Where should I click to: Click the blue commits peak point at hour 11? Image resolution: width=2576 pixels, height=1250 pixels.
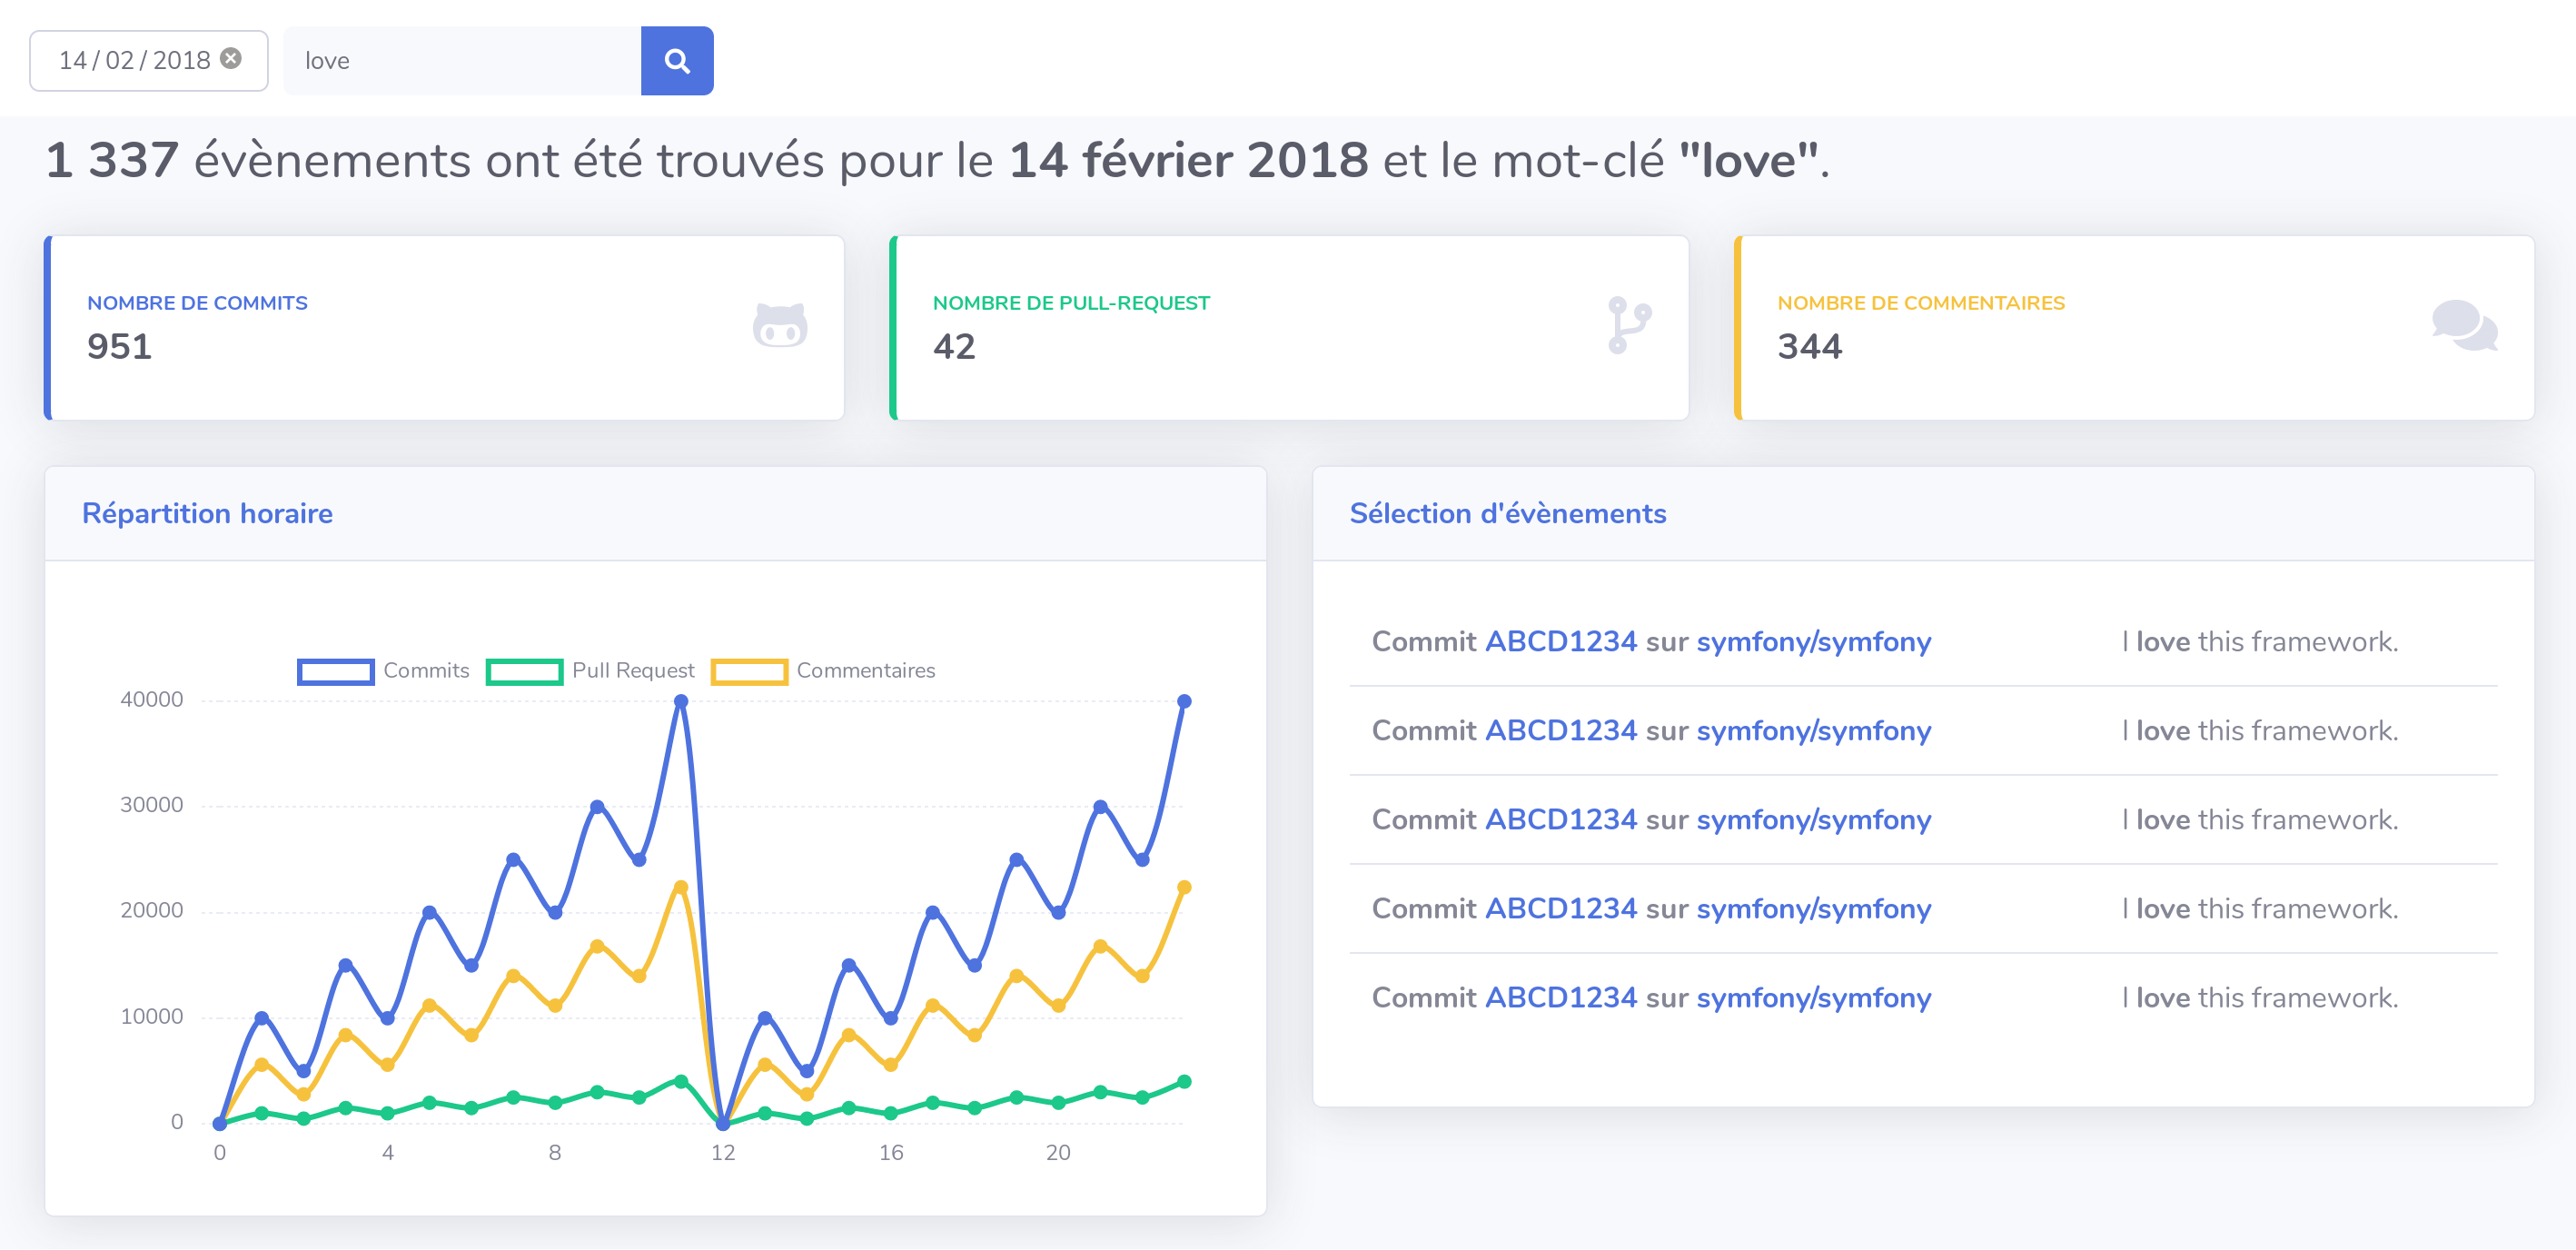click(x=681, y=702)
